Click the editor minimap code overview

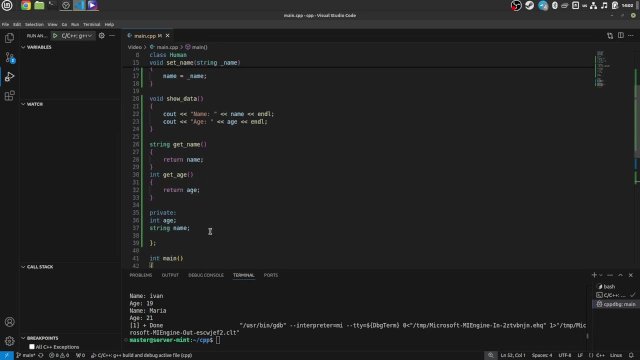pyautogui.click(x=602, y=69)
